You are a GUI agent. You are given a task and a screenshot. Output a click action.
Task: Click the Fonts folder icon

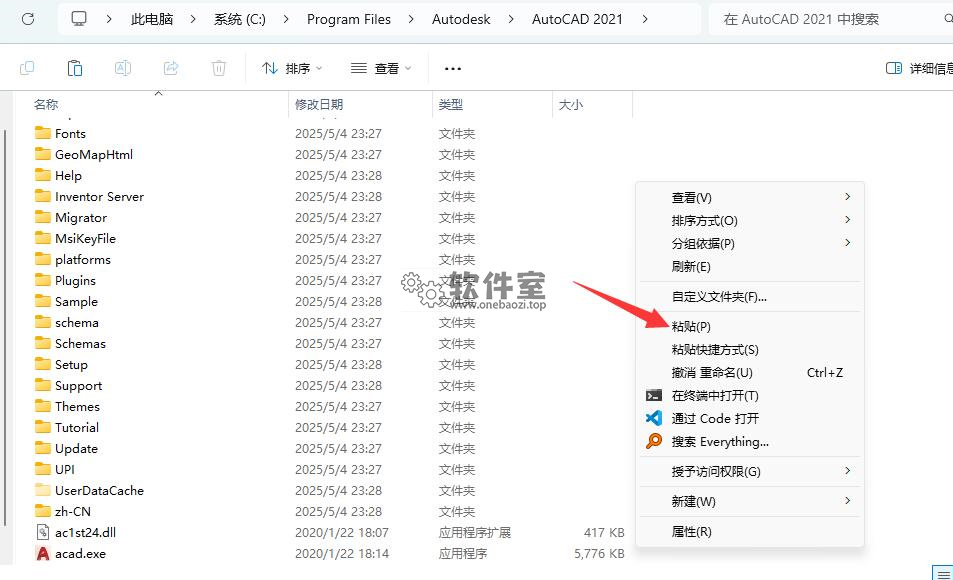[43, 133]
